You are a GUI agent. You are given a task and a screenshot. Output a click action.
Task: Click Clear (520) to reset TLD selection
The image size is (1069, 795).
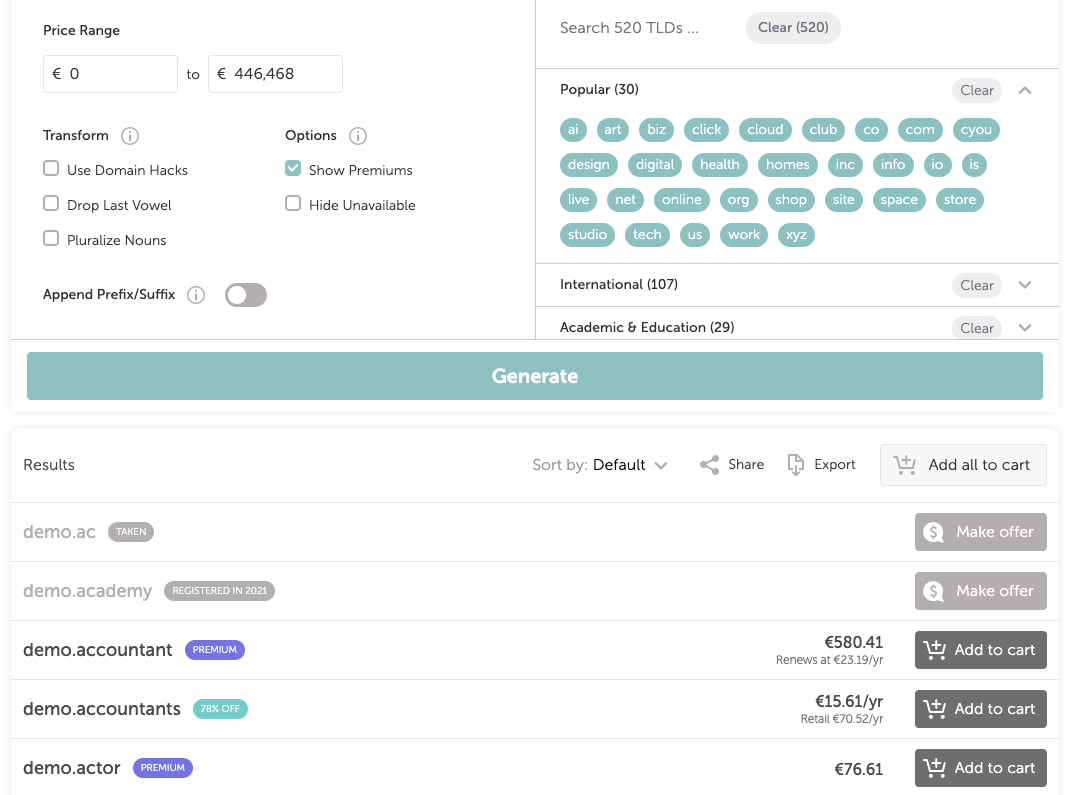click(793, 27)
